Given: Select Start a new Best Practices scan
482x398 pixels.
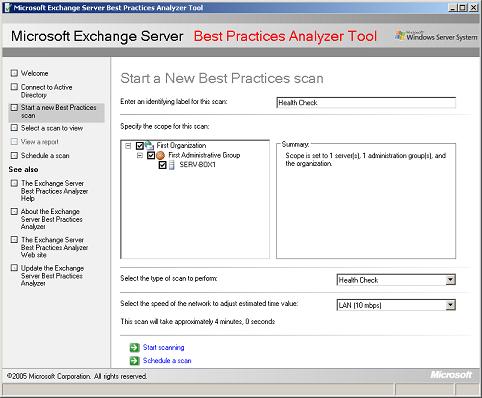Looking at the screenshot, I should (x=58, y=111).
